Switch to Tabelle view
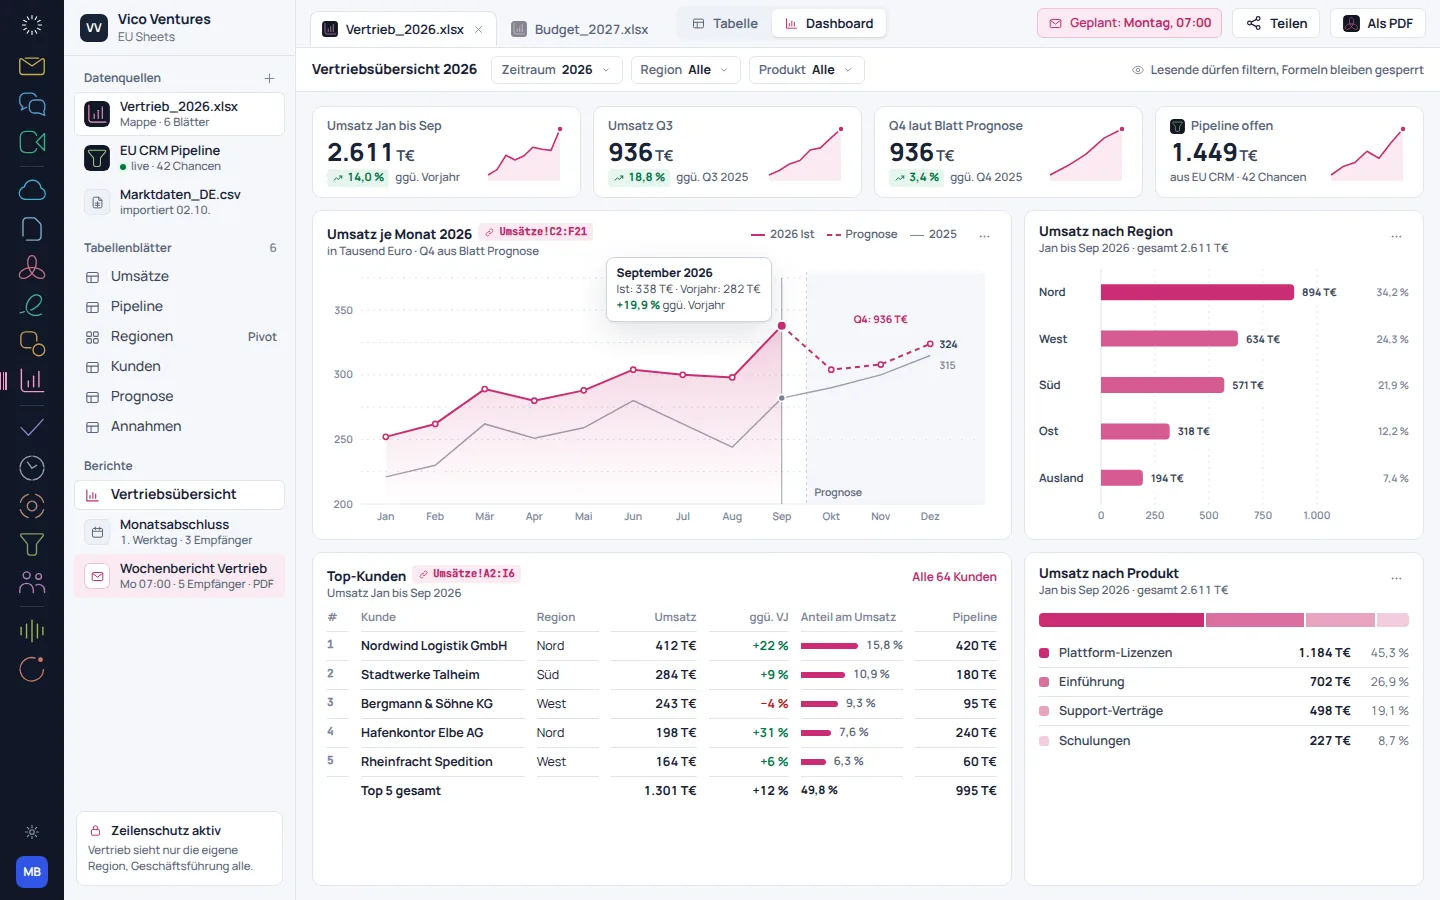The image size is (1440, 900). click(724, 24)
